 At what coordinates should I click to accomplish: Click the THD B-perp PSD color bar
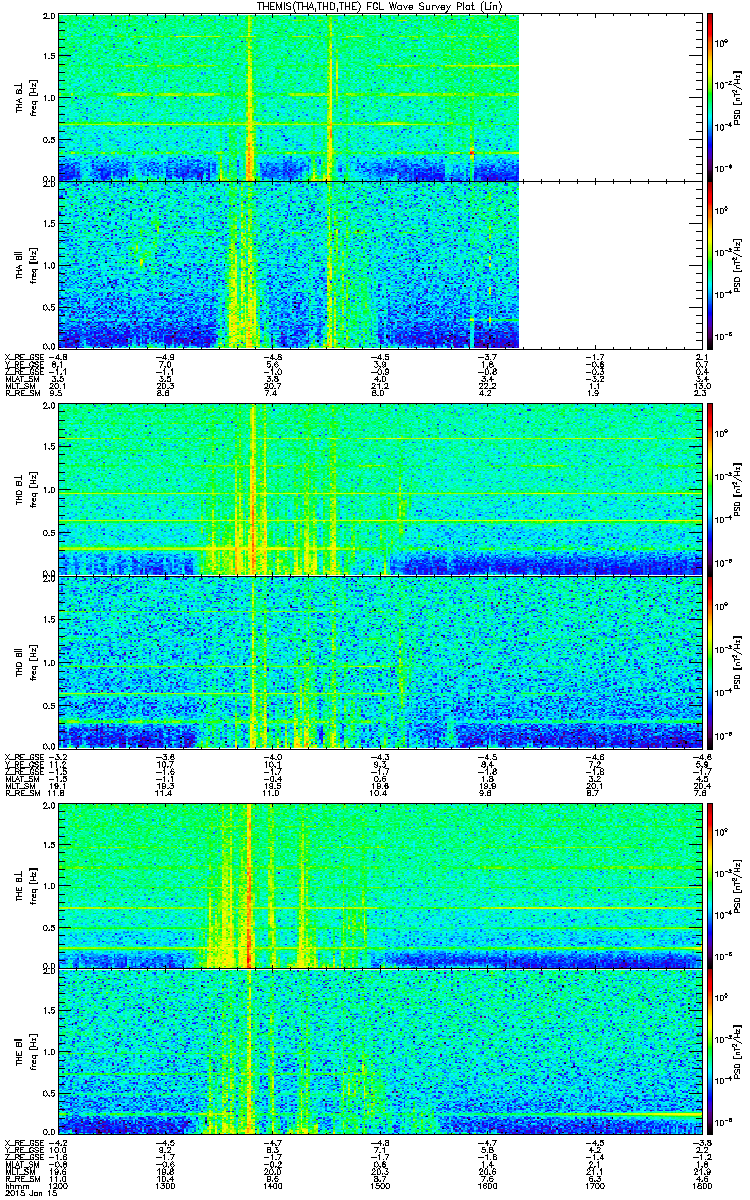[710, 487]
